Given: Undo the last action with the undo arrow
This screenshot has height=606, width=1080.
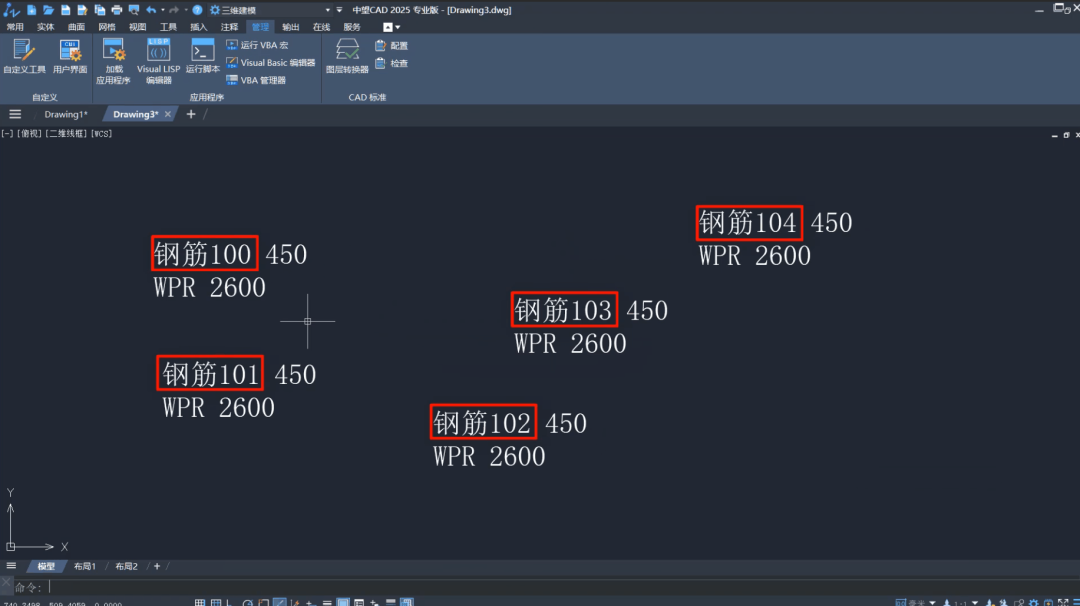Looking at the screenshot, I should 151,10.
